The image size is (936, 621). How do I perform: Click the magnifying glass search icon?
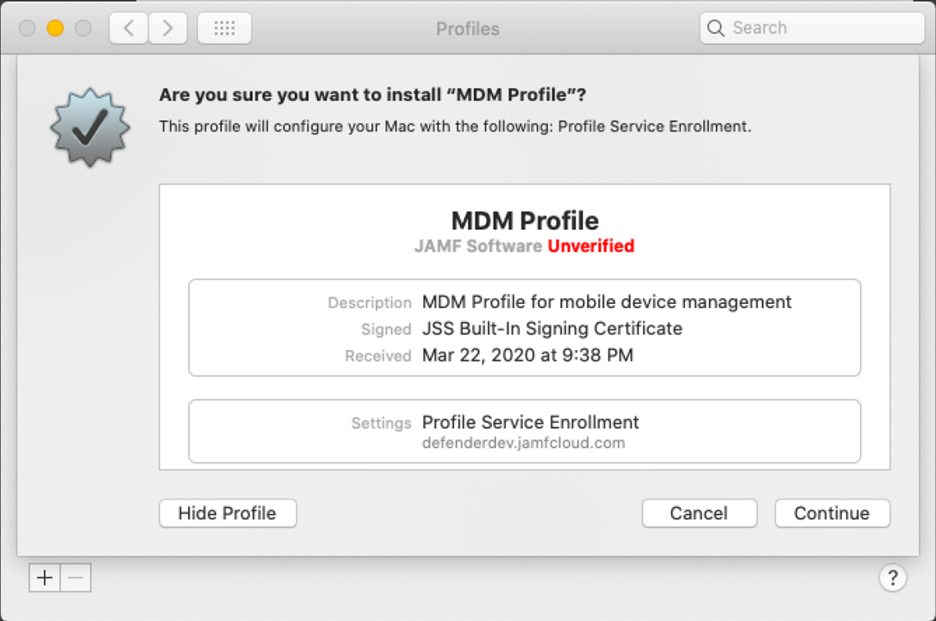coord(716,28)
